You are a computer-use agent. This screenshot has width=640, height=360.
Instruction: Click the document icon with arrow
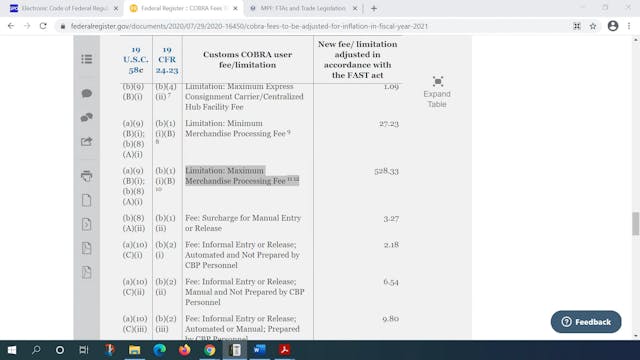tap(87, 224)
